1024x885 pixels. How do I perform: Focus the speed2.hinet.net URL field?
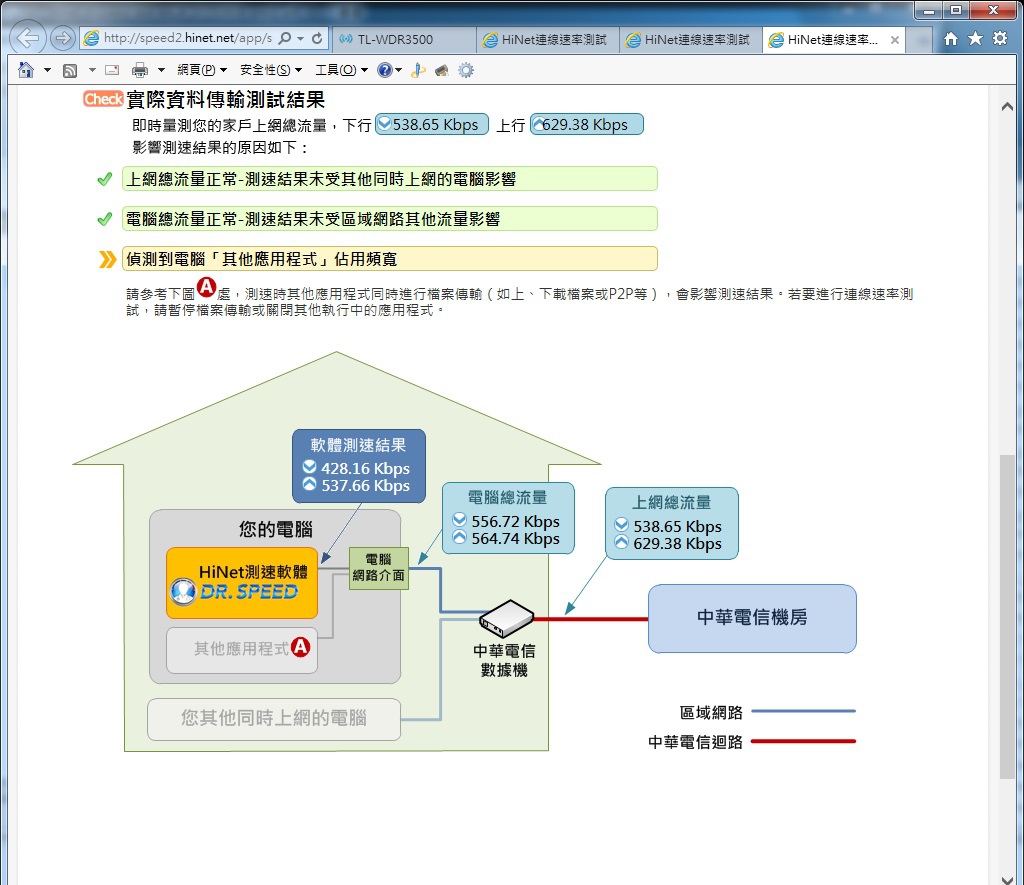click(188, 39)
